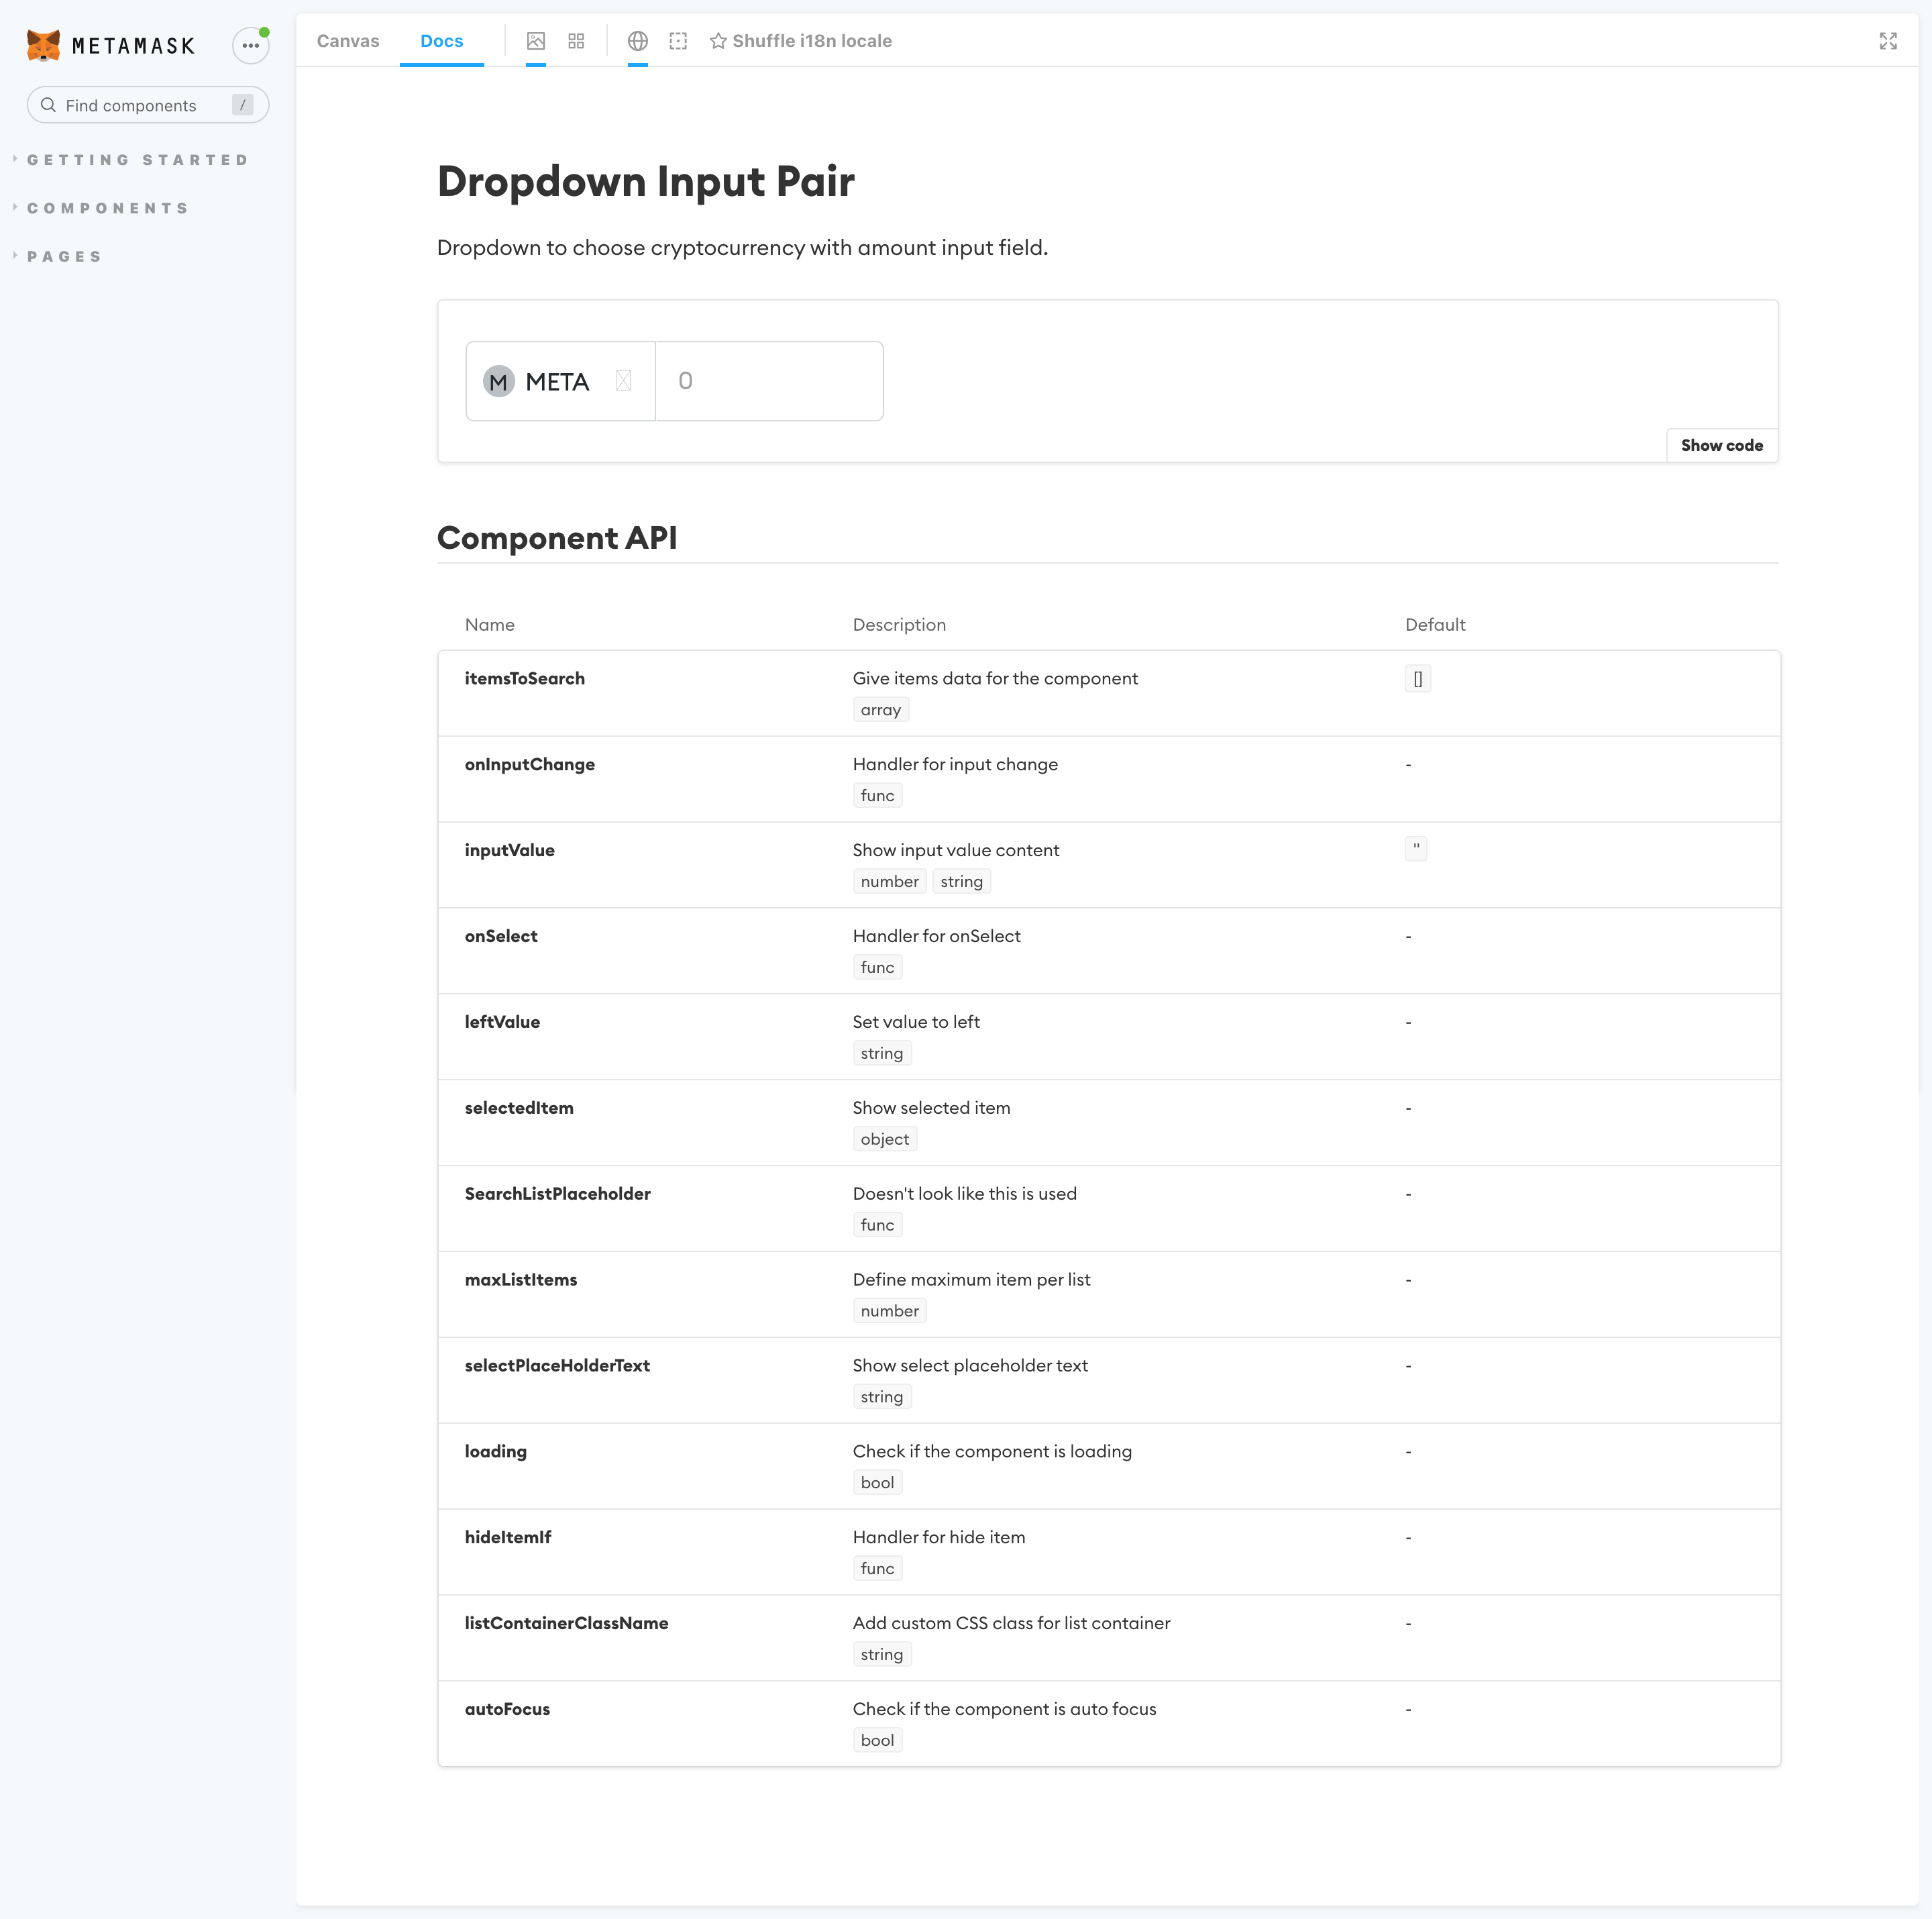Select the image background toolbar icon
Viewport: 1932px width, 1919px height.
pyautogui.click(x=536, y=41)
